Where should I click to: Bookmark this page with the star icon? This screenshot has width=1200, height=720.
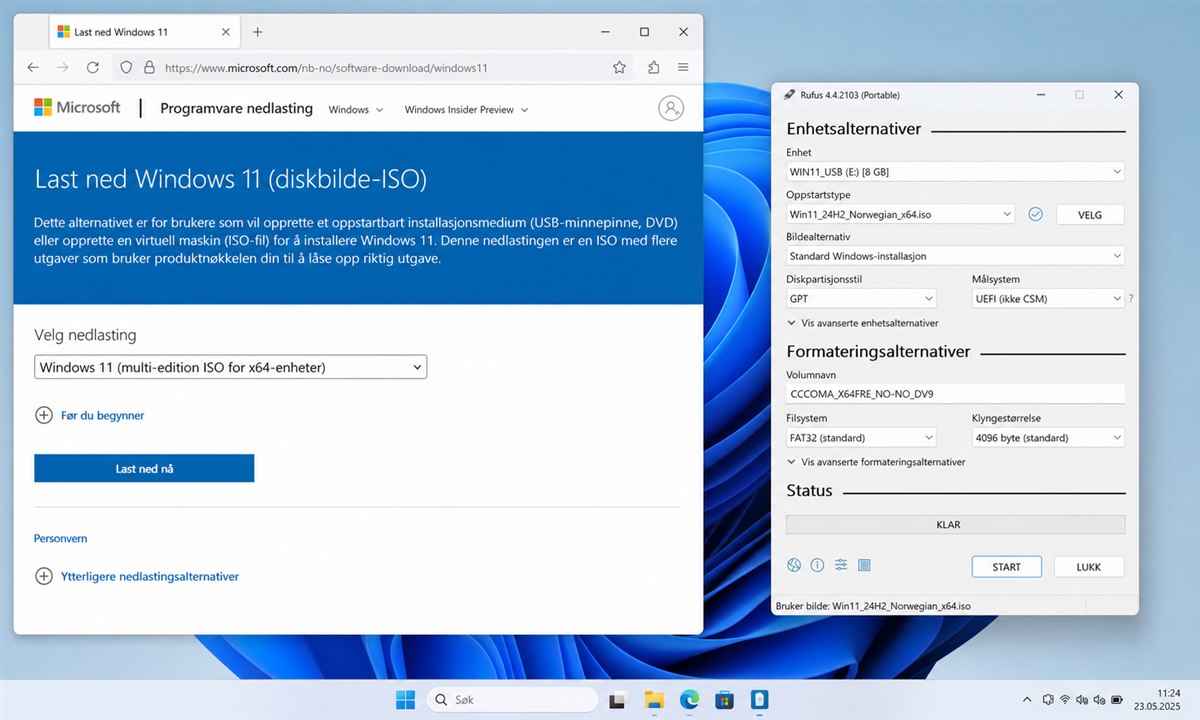tap(619, 68)
